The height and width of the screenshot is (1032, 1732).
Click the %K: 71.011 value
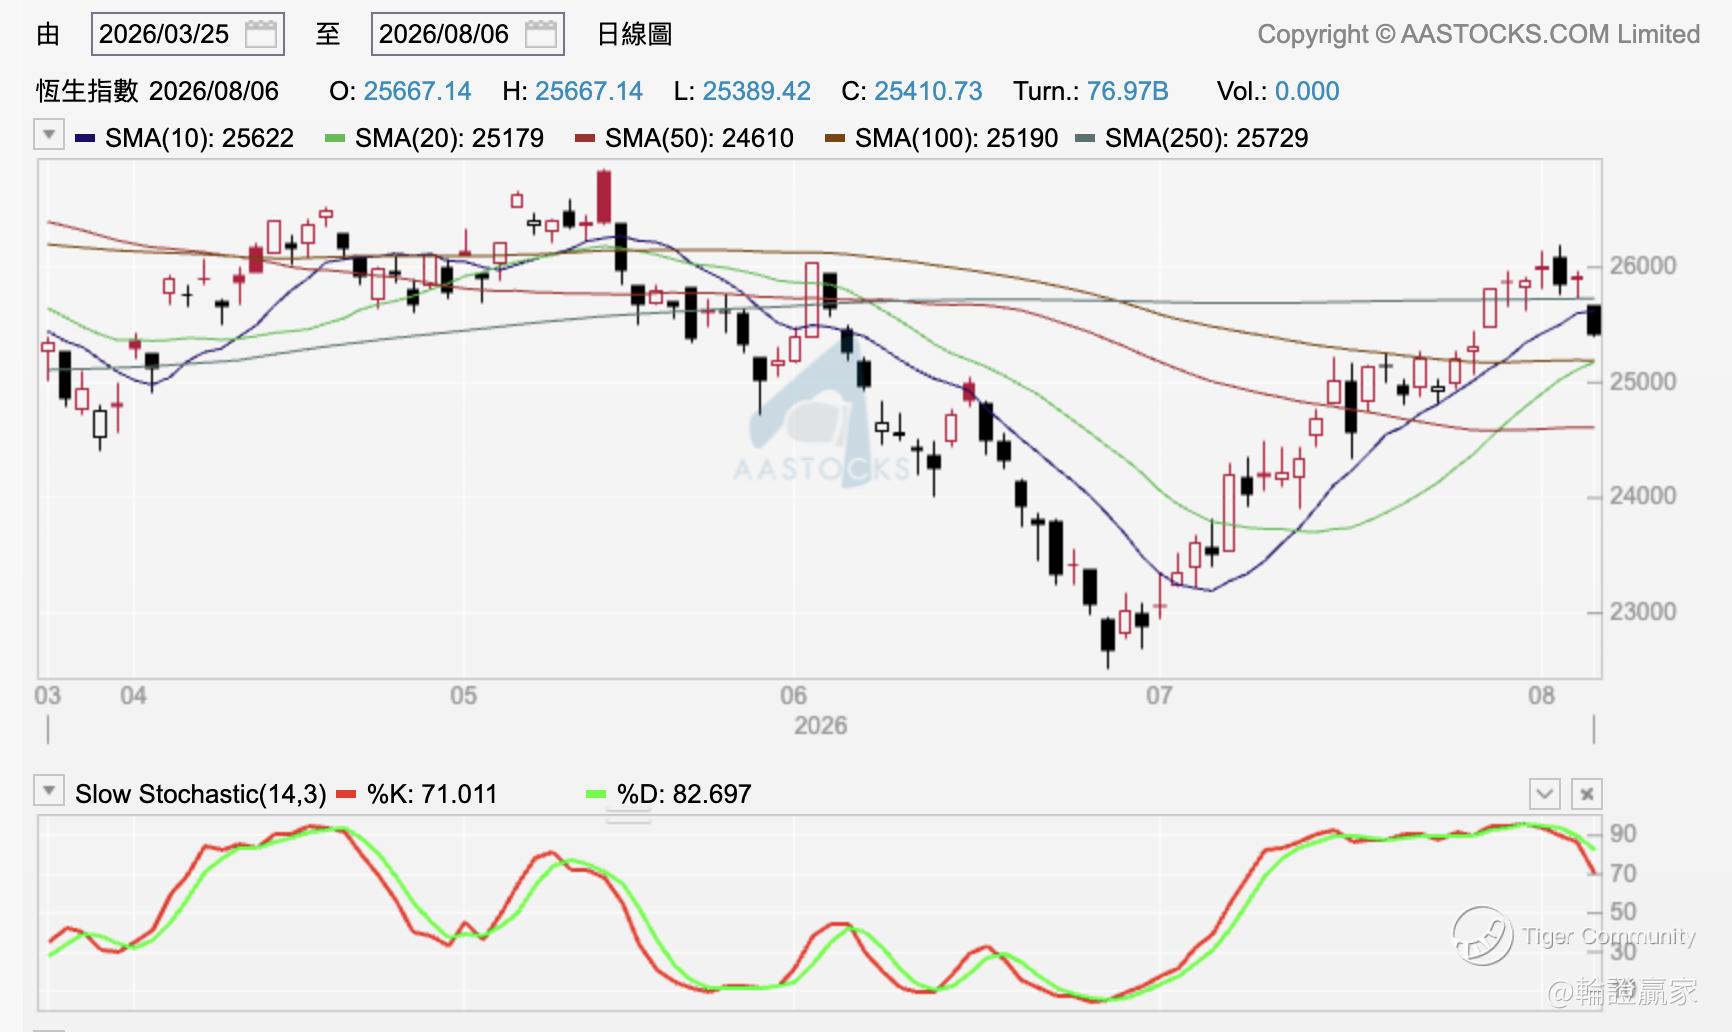click(x=432, y=794)
